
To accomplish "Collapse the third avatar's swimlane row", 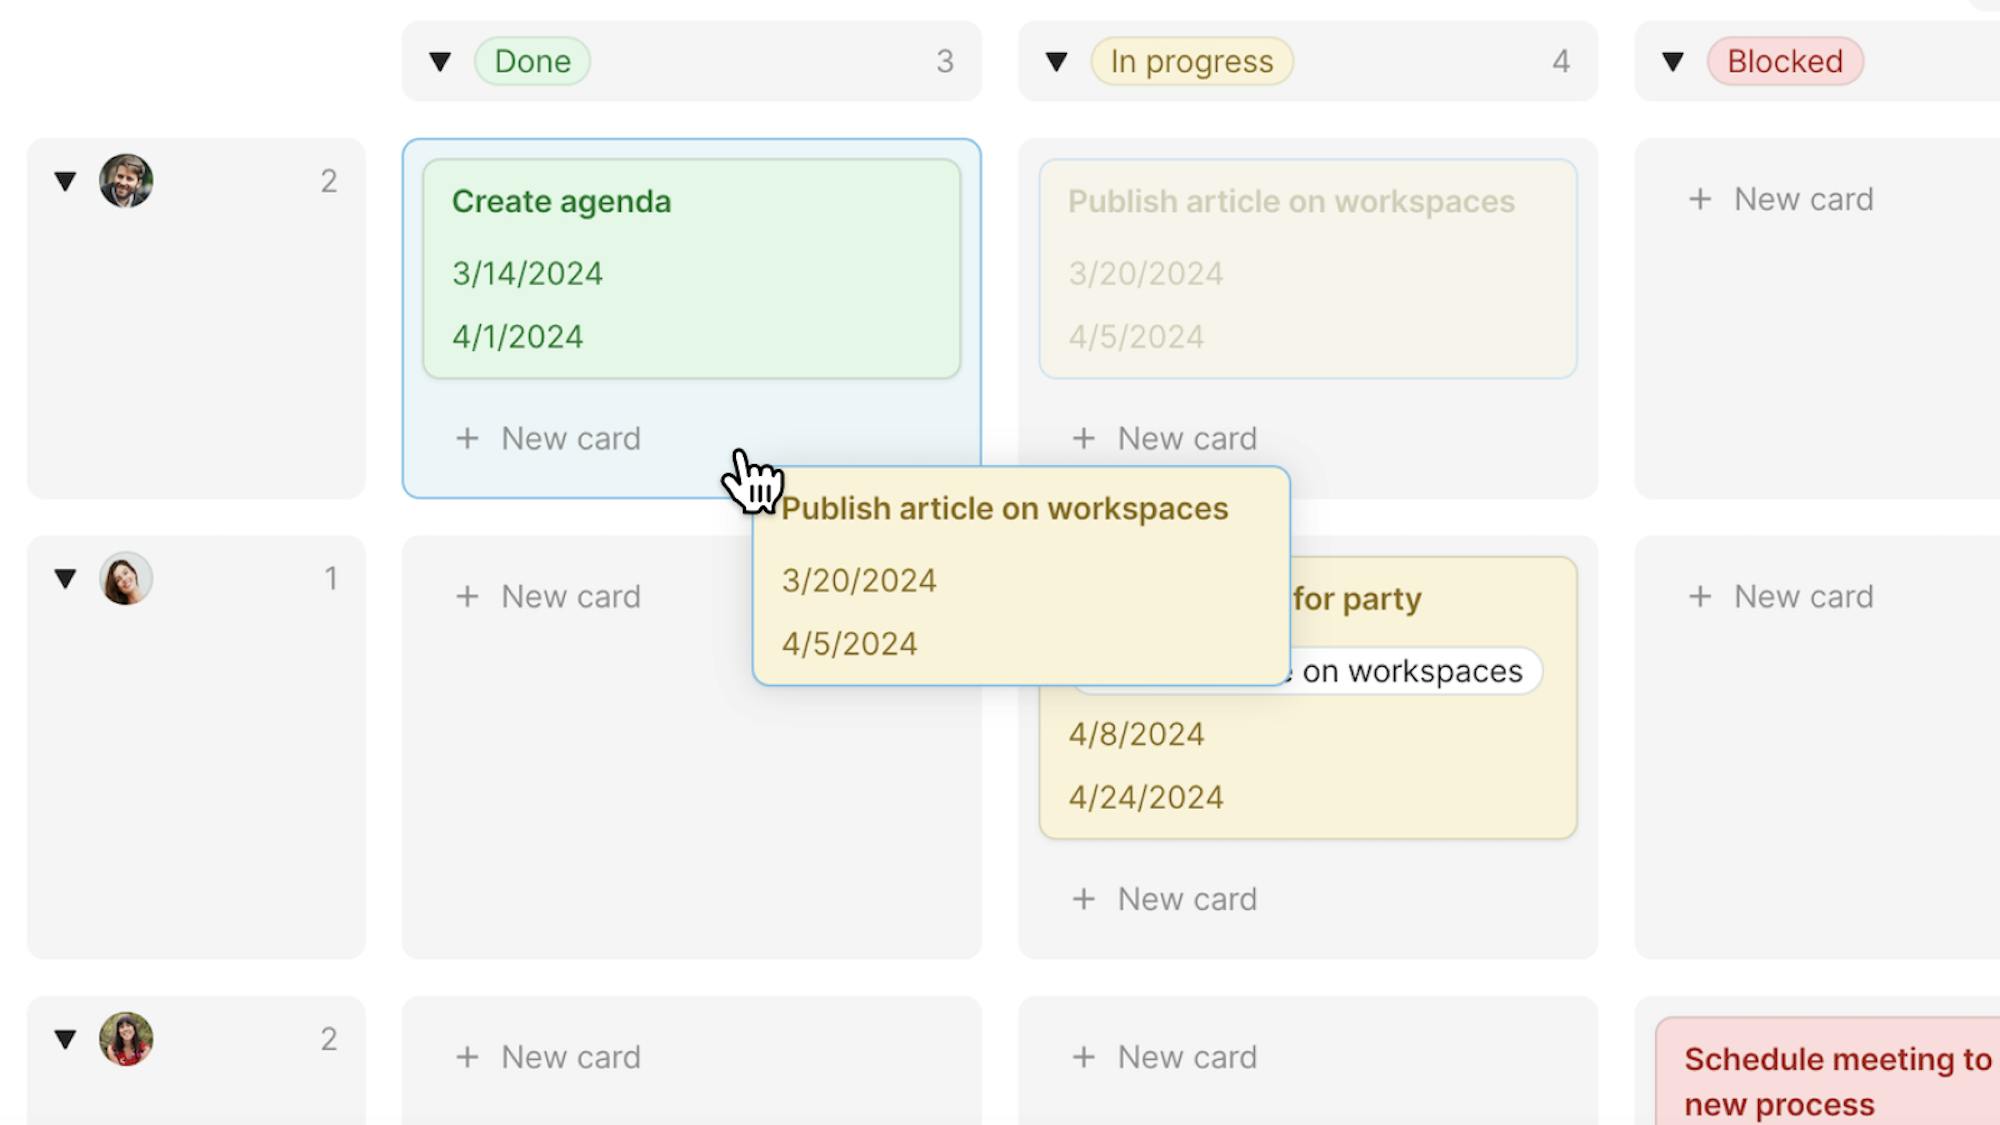I will point(65,1039).
